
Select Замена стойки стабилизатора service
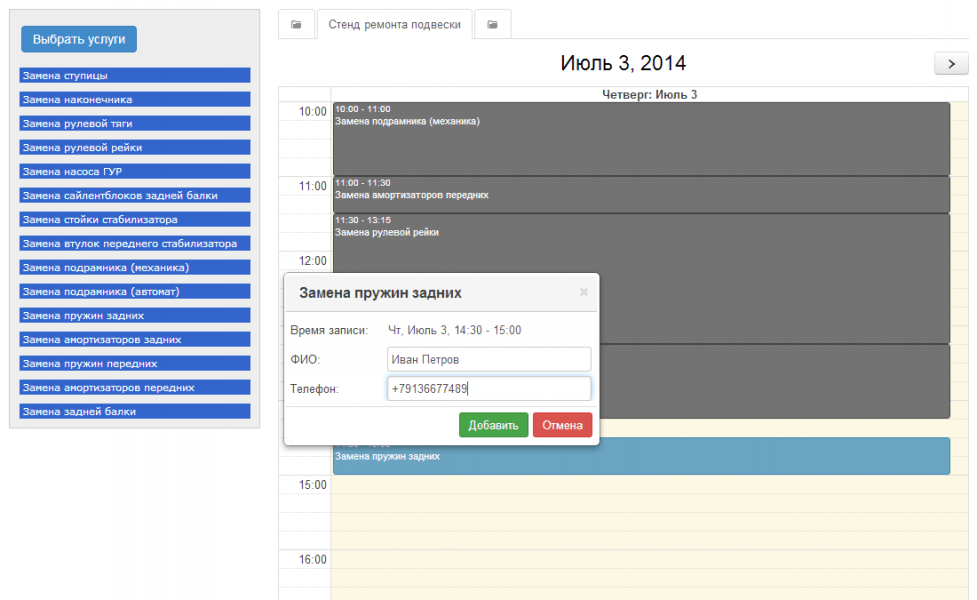(134, 219)
